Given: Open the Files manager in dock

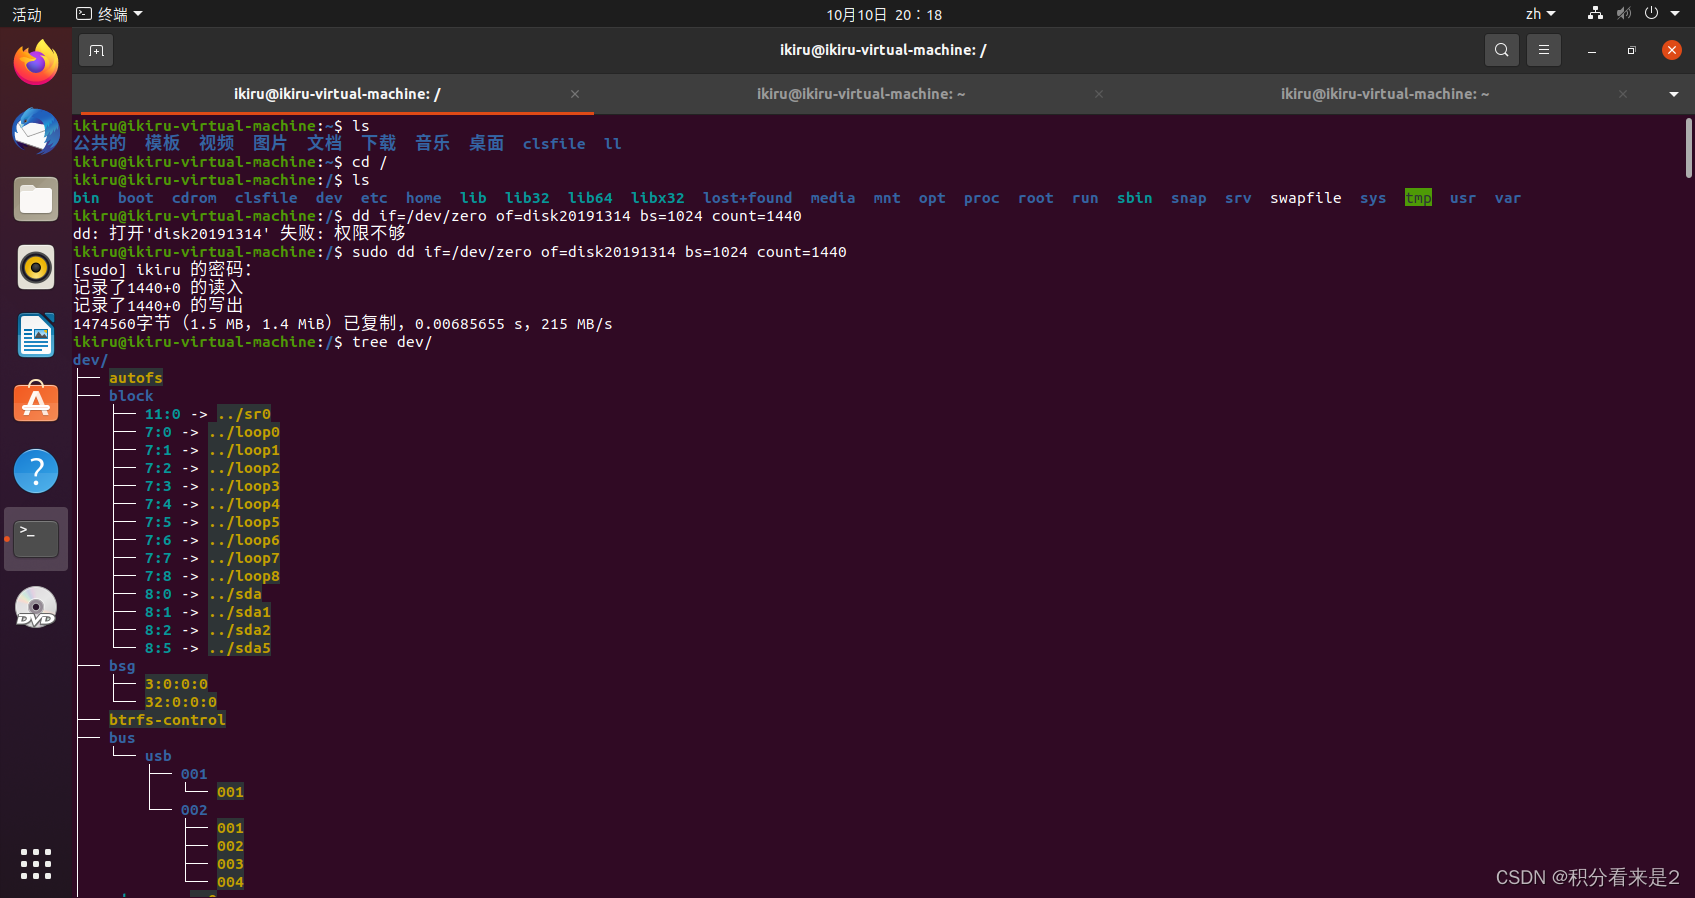Looking at the screenshot, I should pyautogui.click(x=36, y=199).
